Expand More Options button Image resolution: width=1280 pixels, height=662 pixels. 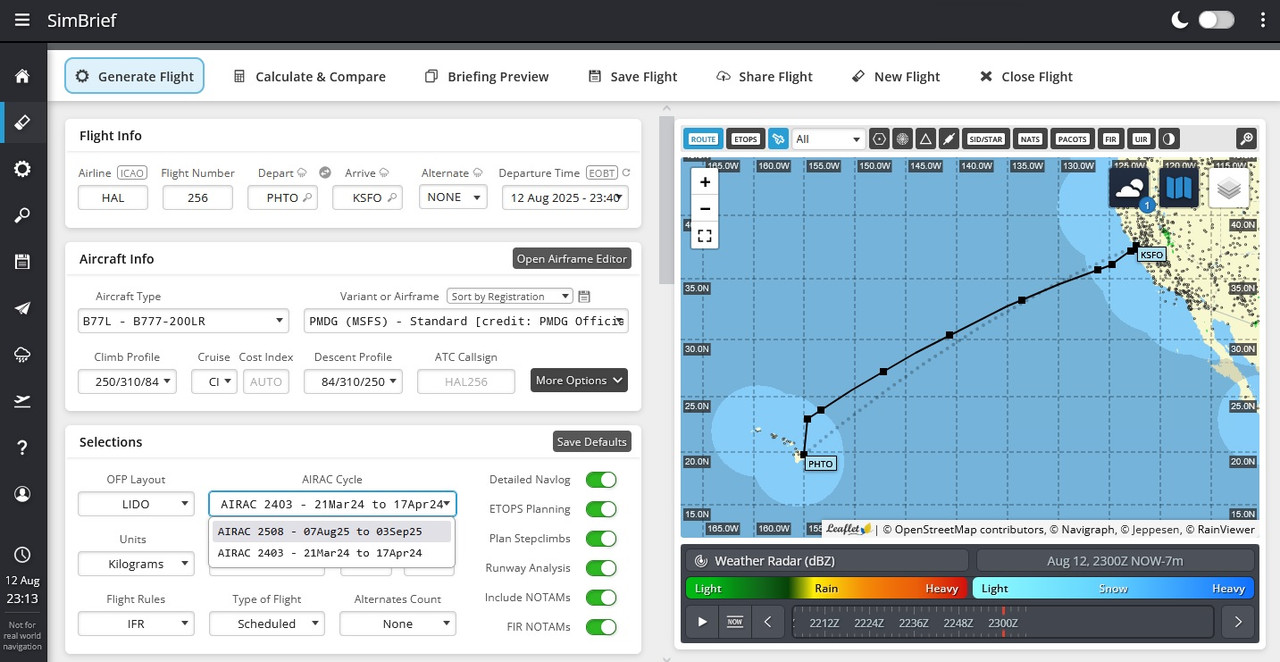click(580, 380)
